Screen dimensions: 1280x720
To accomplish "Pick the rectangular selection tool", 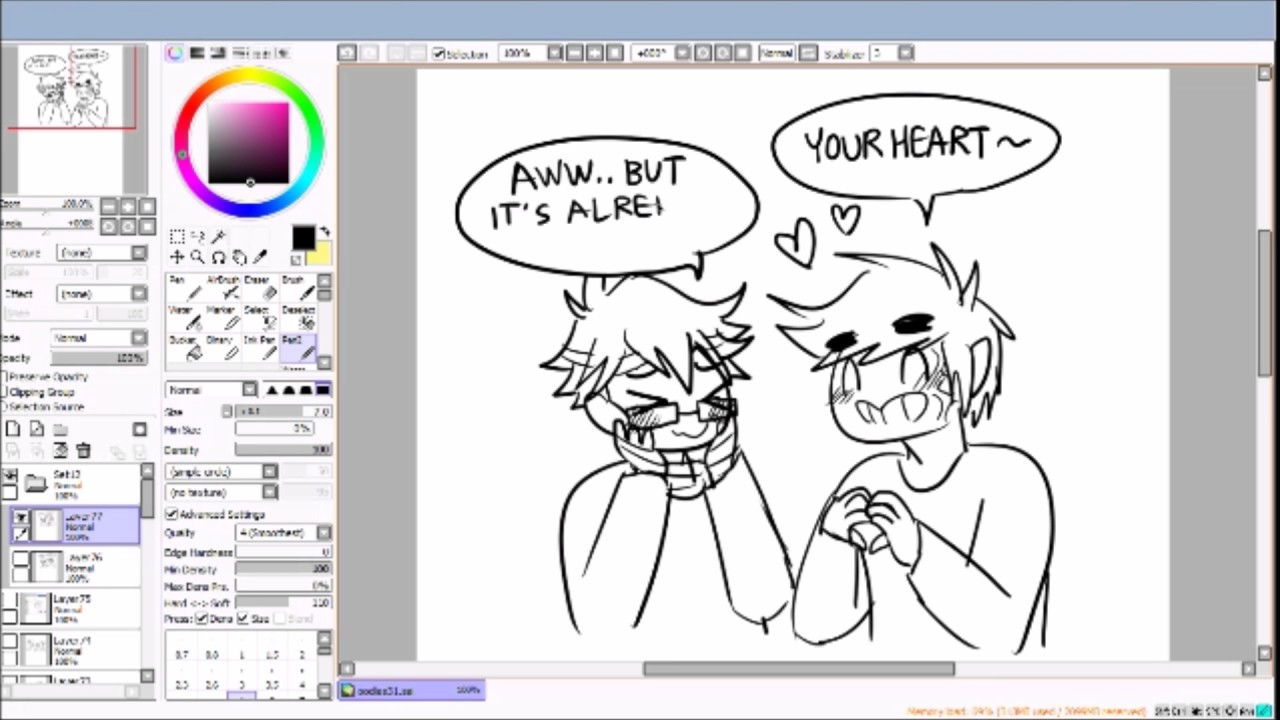I will (x=177, y=237).
